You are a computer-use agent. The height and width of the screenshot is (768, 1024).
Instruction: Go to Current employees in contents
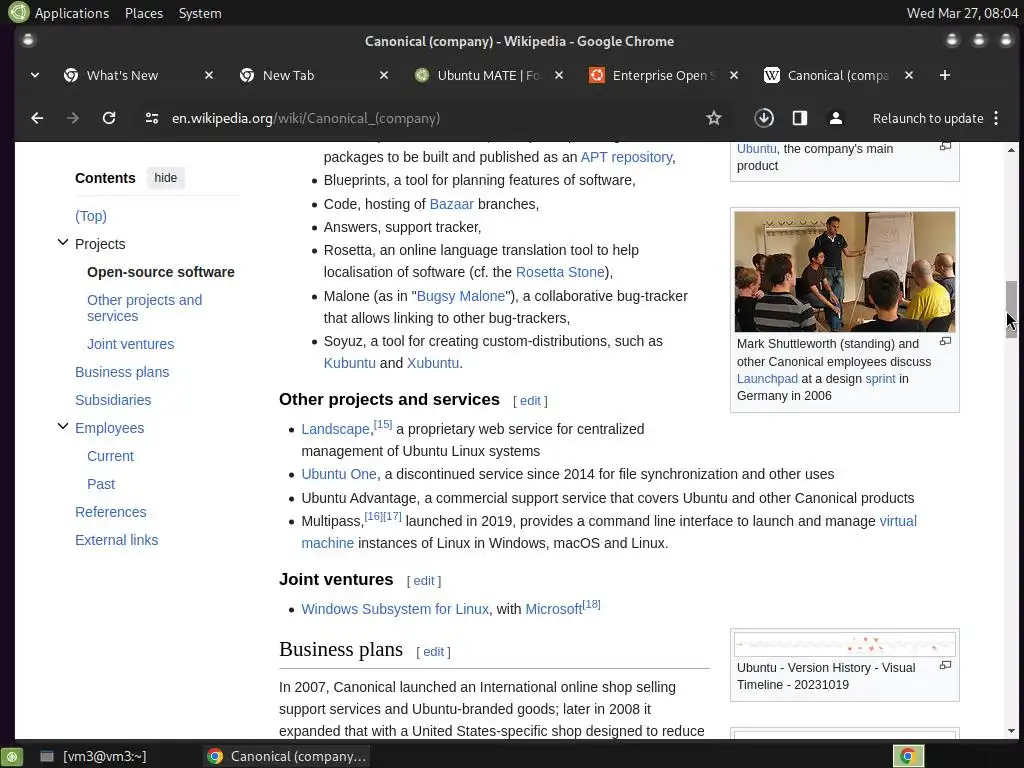pos(110,456)
